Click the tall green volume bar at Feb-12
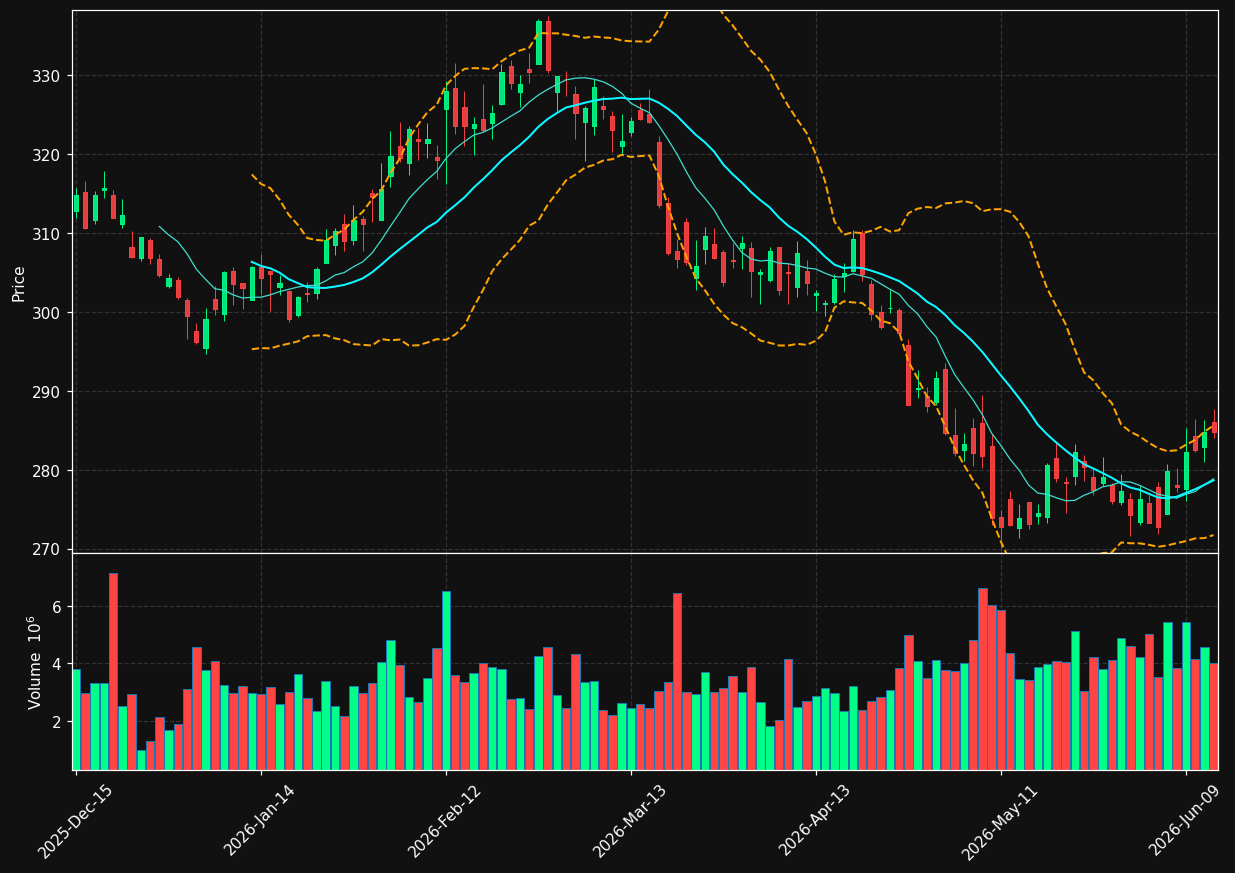1235x873 pixels. click(446, 680)
